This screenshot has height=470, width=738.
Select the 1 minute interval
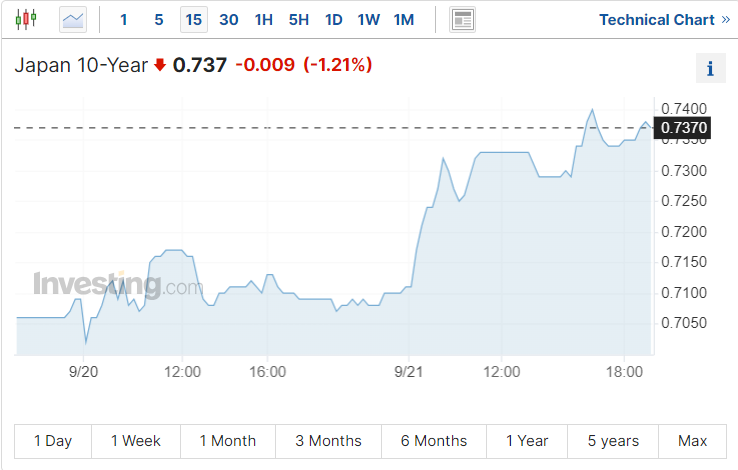click(124, 19)
